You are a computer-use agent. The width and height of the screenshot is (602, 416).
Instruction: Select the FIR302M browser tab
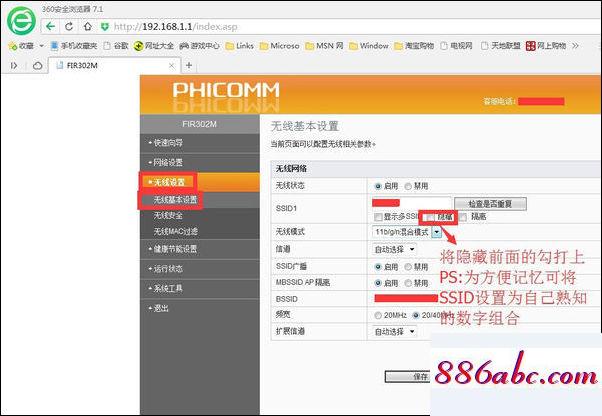[x=114, y=66]
